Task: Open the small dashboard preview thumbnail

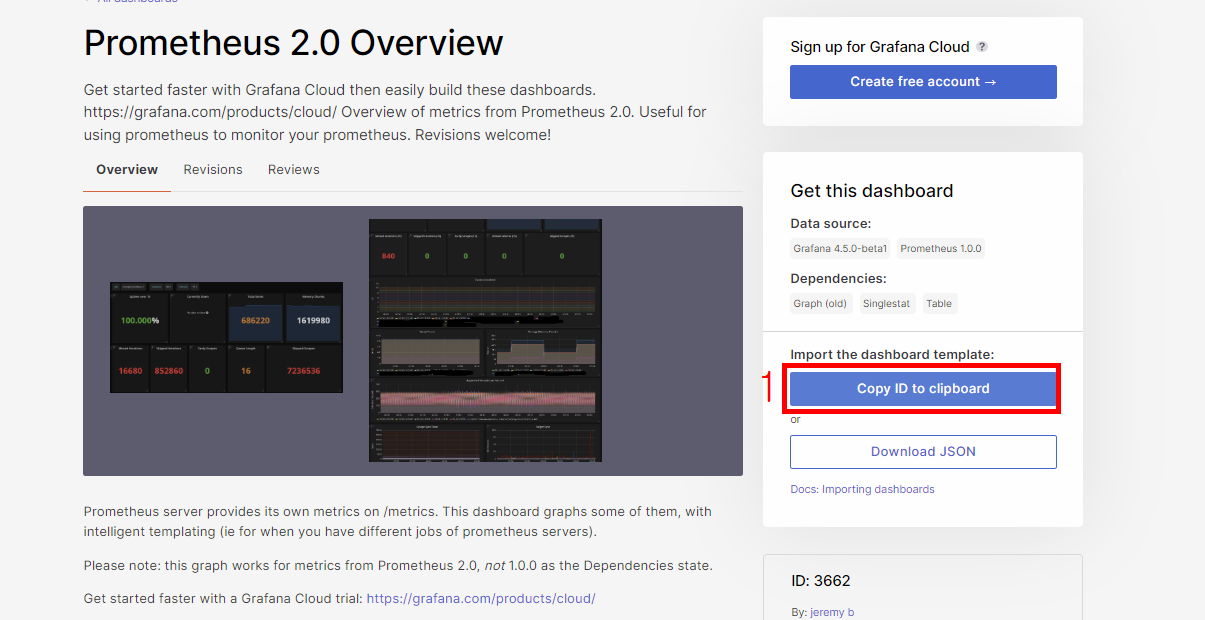Action: (x=226, y=337)
